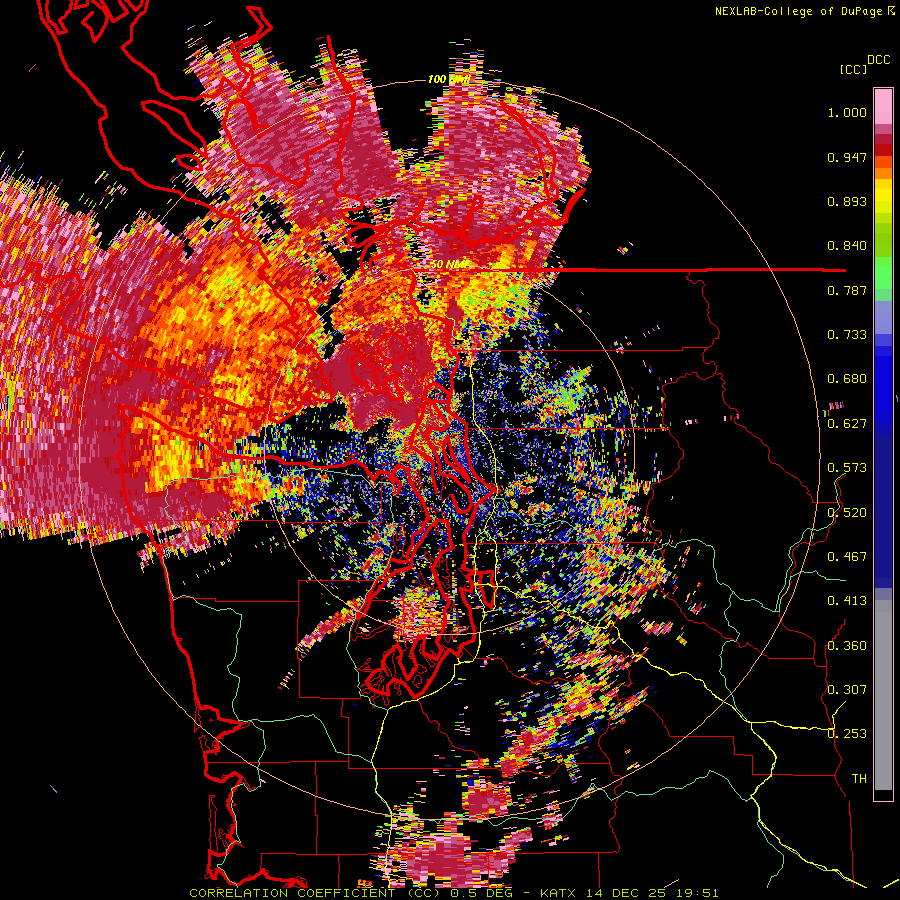Click the 1.000 scale value

coord(847,112)
